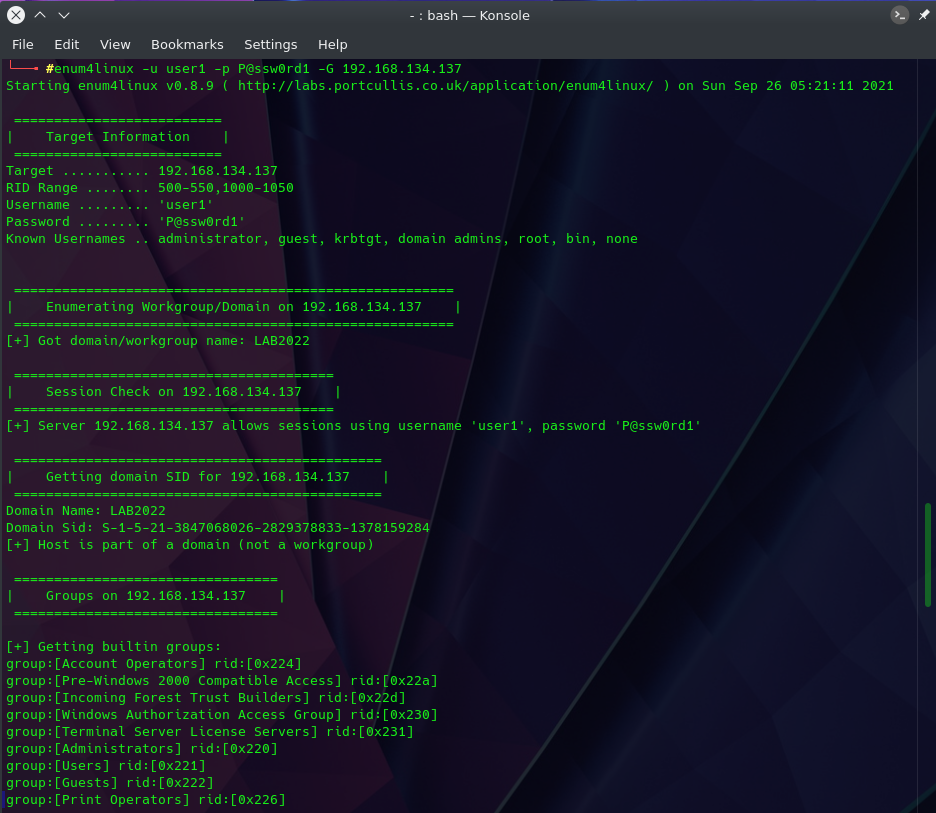This screenshot has height=813, width=936.
Task: Click the Administrators group line
Action: coord(142,749)
